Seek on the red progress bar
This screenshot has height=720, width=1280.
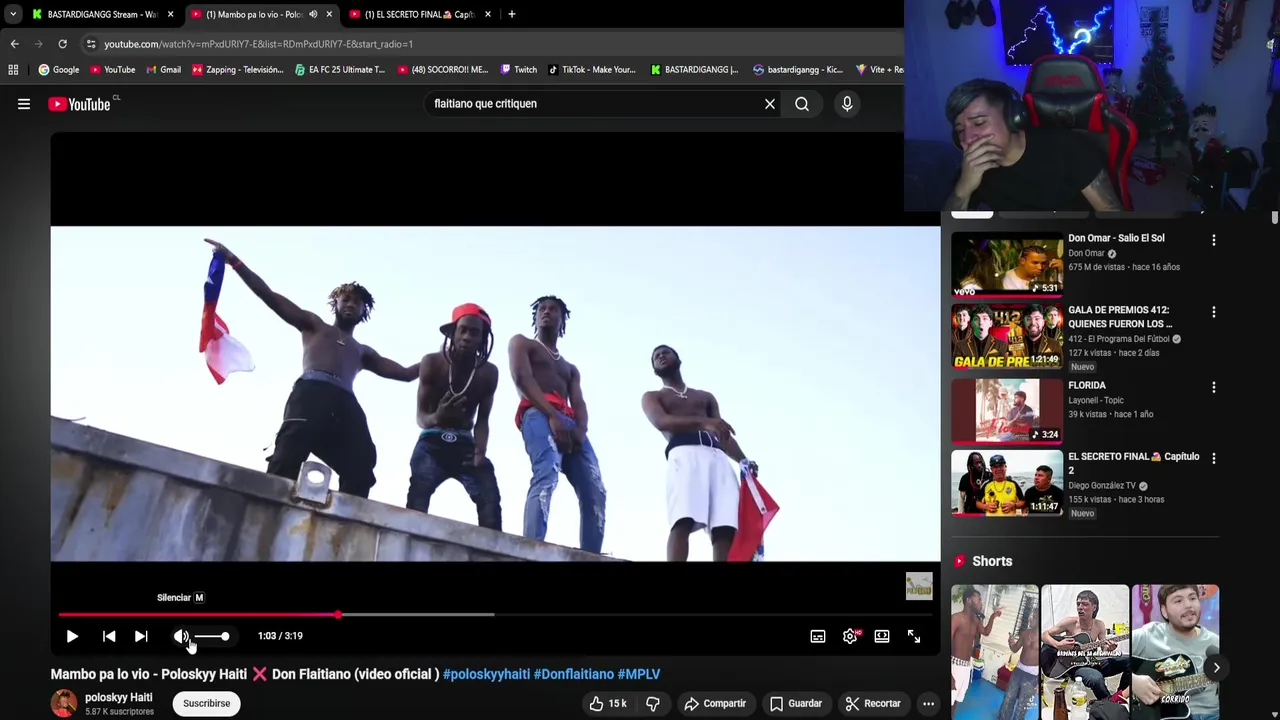click(496, 614)
